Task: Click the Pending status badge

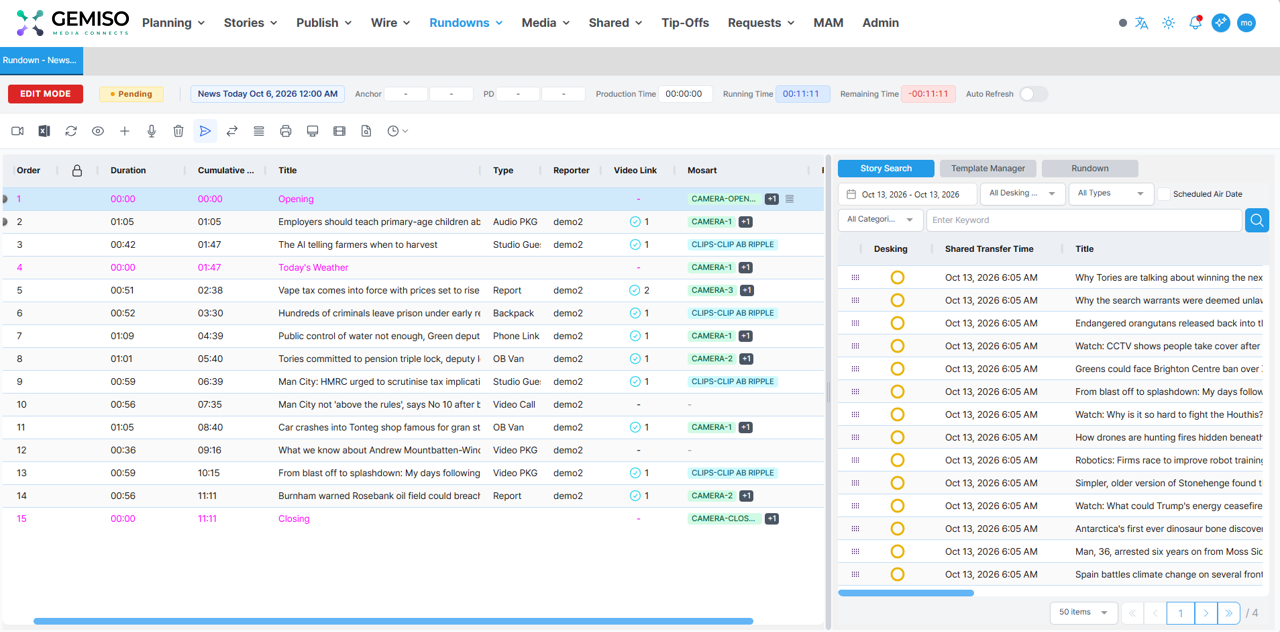Action: click(x=131, y=94)
